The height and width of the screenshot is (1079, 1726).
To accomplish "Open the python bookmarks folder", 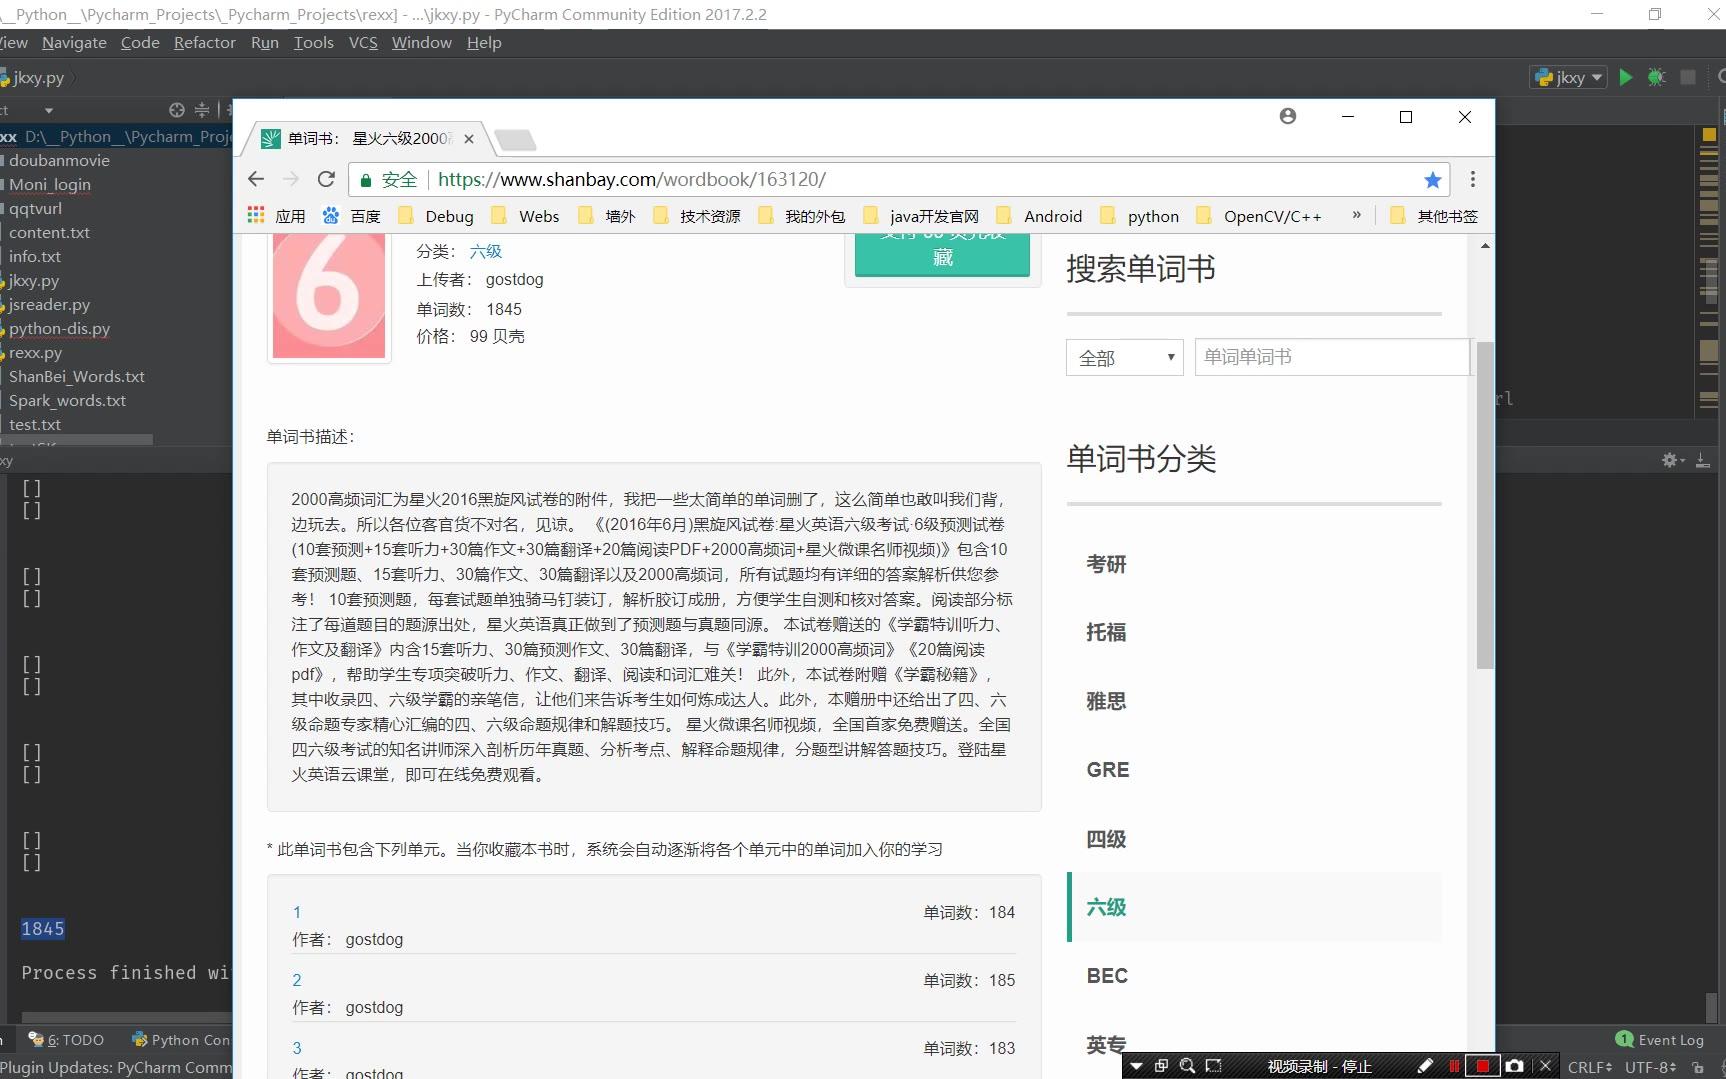I will point(1140,216).
